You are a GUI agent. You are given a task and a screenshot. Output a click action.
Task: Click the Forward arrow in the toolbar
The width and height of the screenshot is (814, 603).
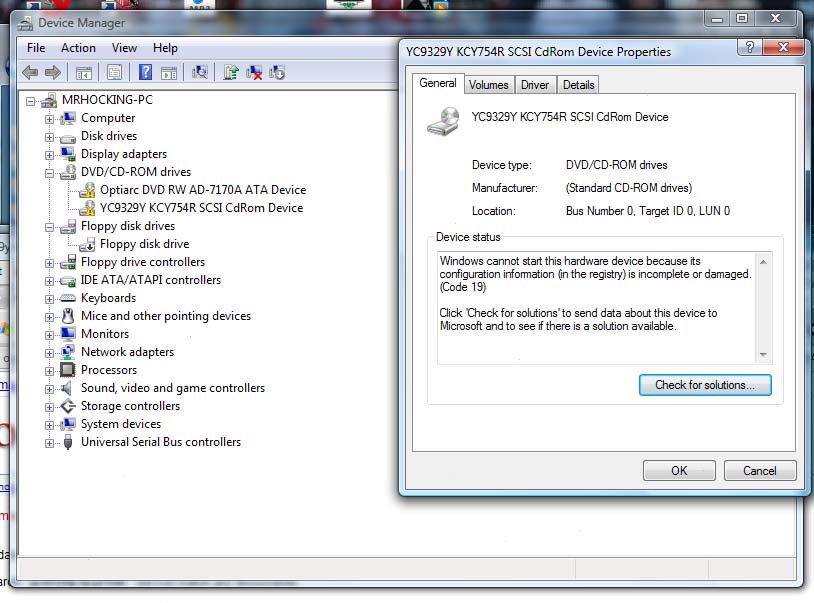[x=53, y=72]
